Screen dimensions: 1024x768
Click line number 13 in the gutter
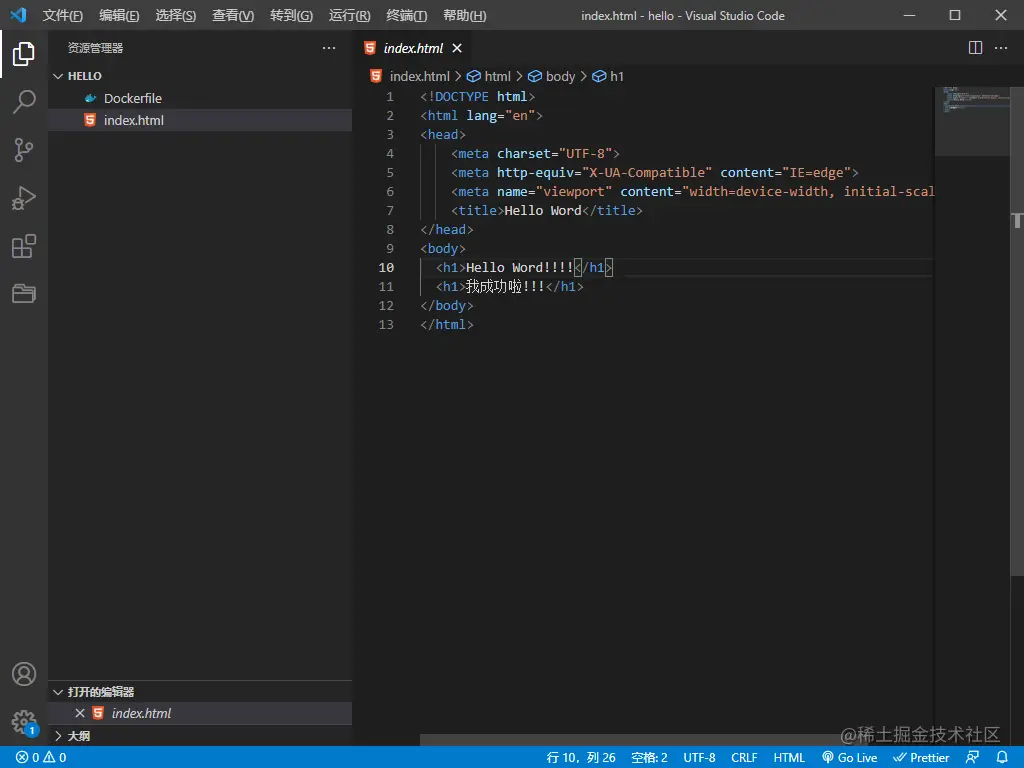point(386,325)
